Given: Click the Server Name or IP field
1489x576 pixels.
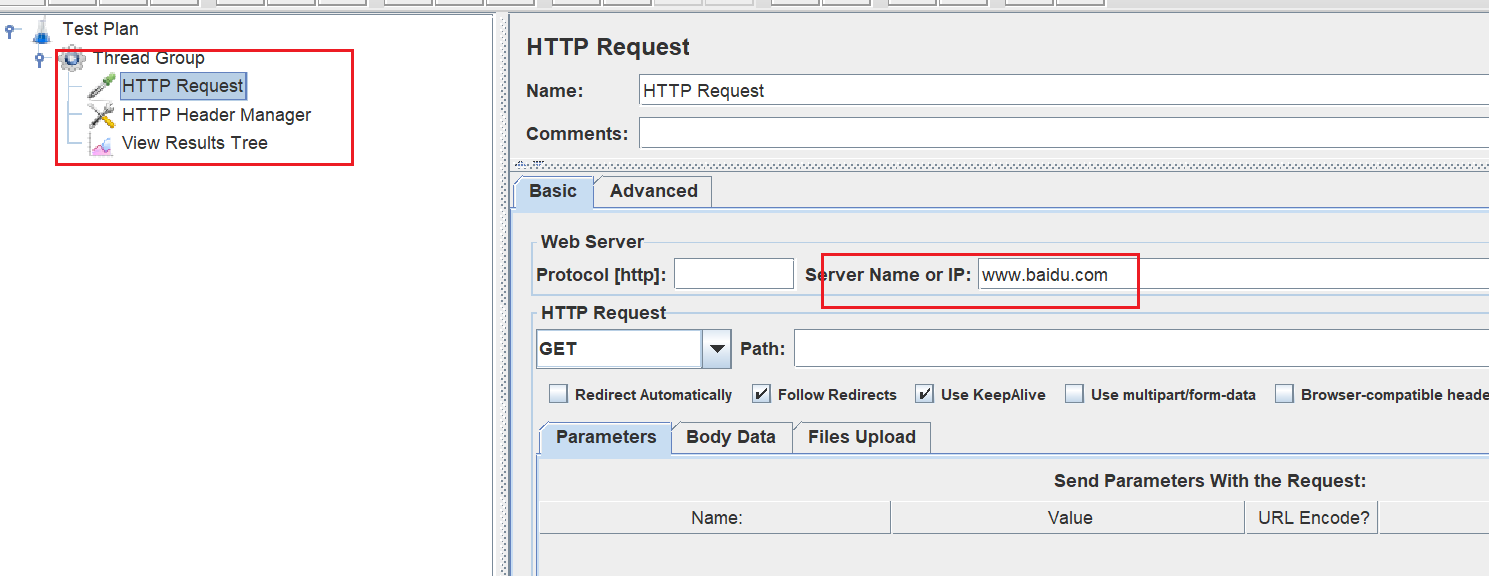Looking at the screenshot, I should click(x=1233, y=274).
